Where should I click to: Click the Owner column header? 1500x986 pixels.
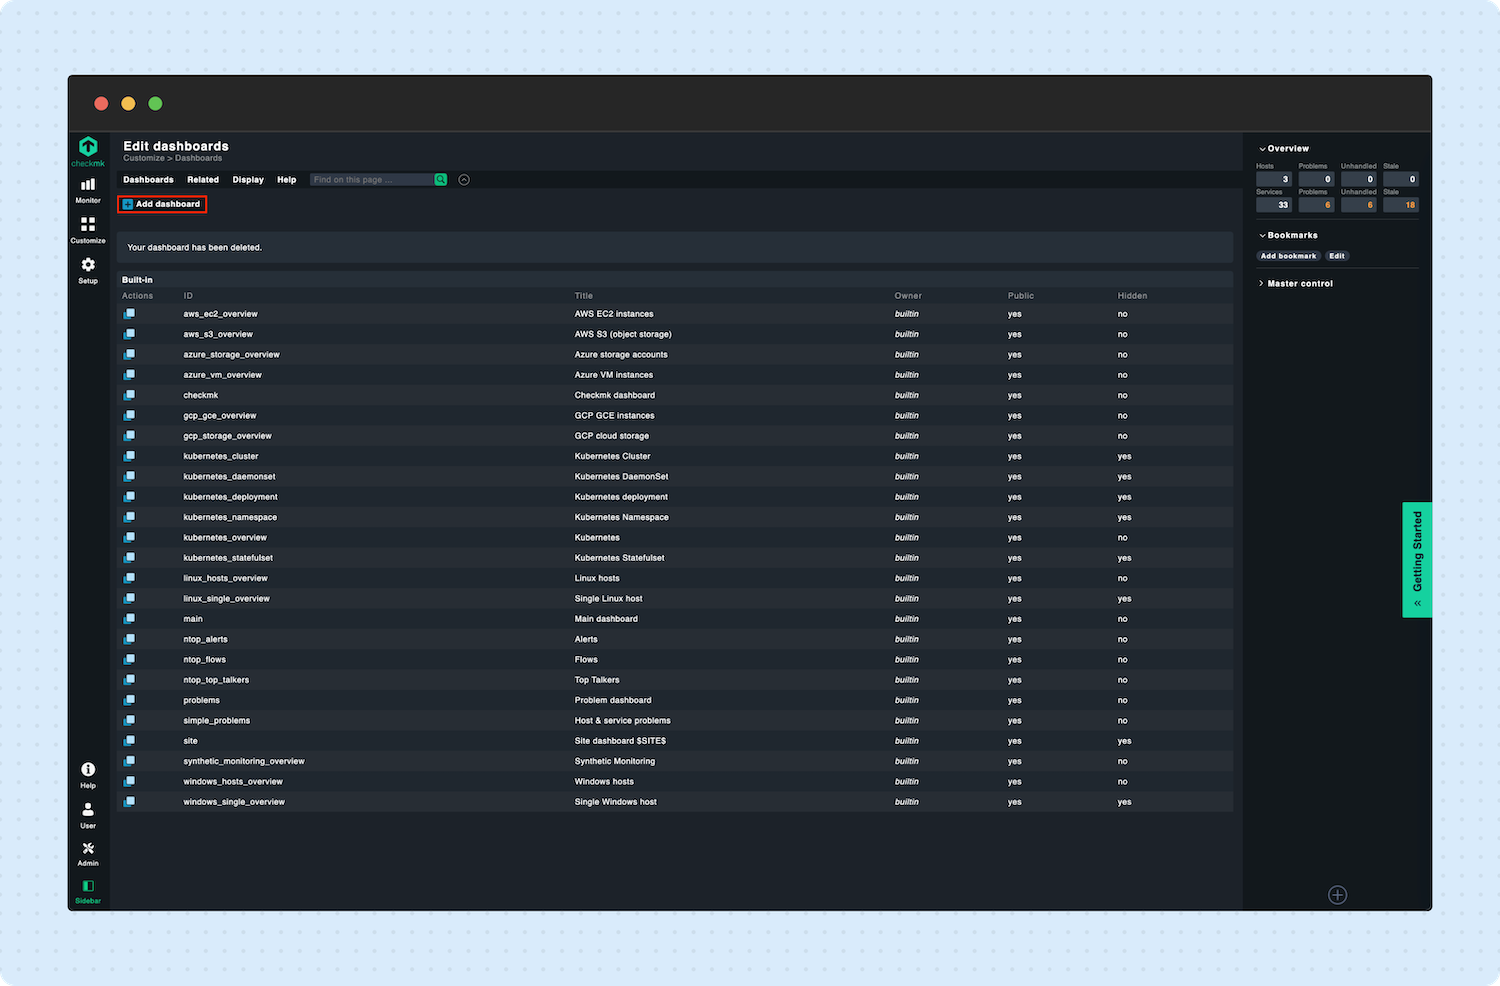click(908, 296)
